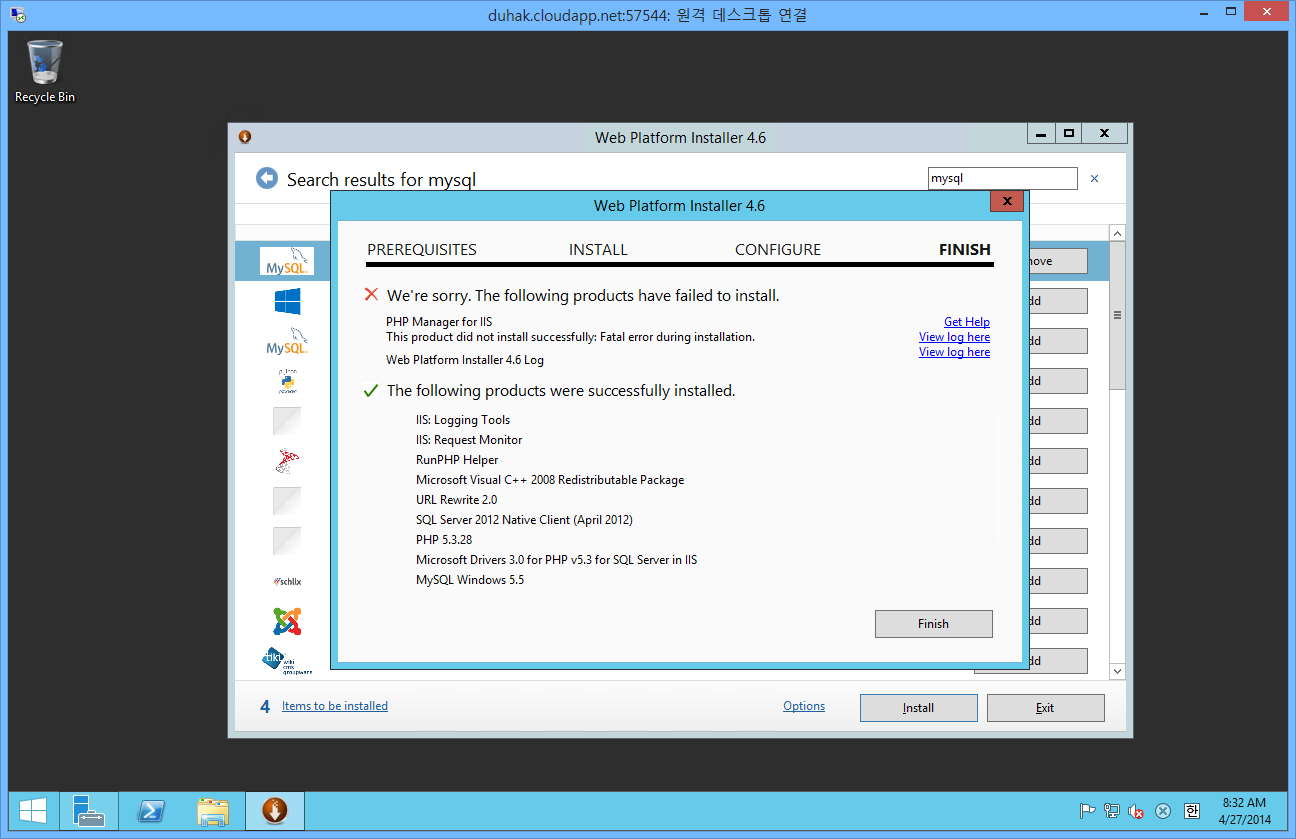Open the Get Help link
1296x839 pixels.
[x=966, y=322]
